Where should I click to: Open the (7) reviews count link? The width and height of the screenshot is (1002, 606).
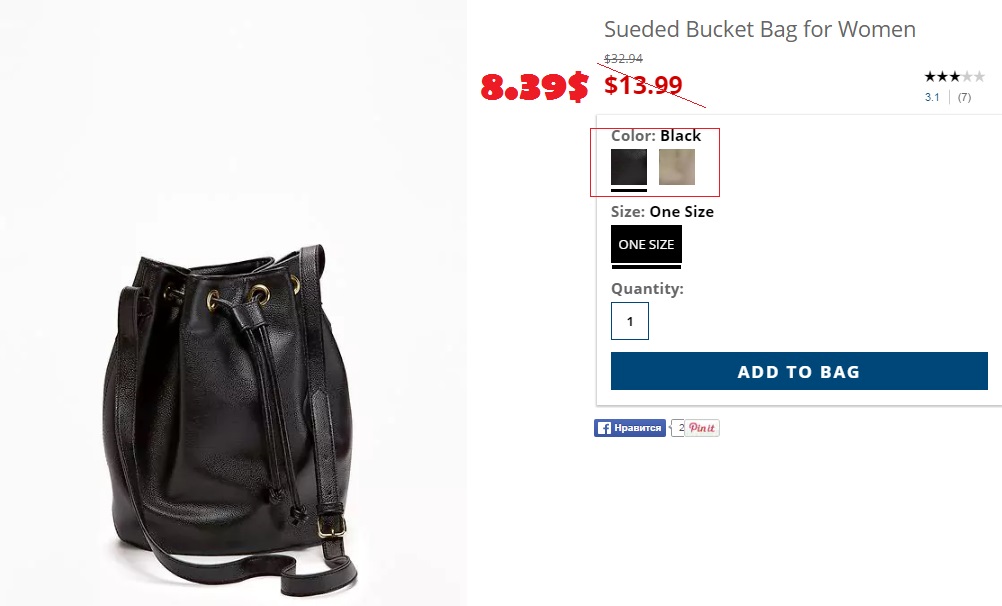click(964, 97)
